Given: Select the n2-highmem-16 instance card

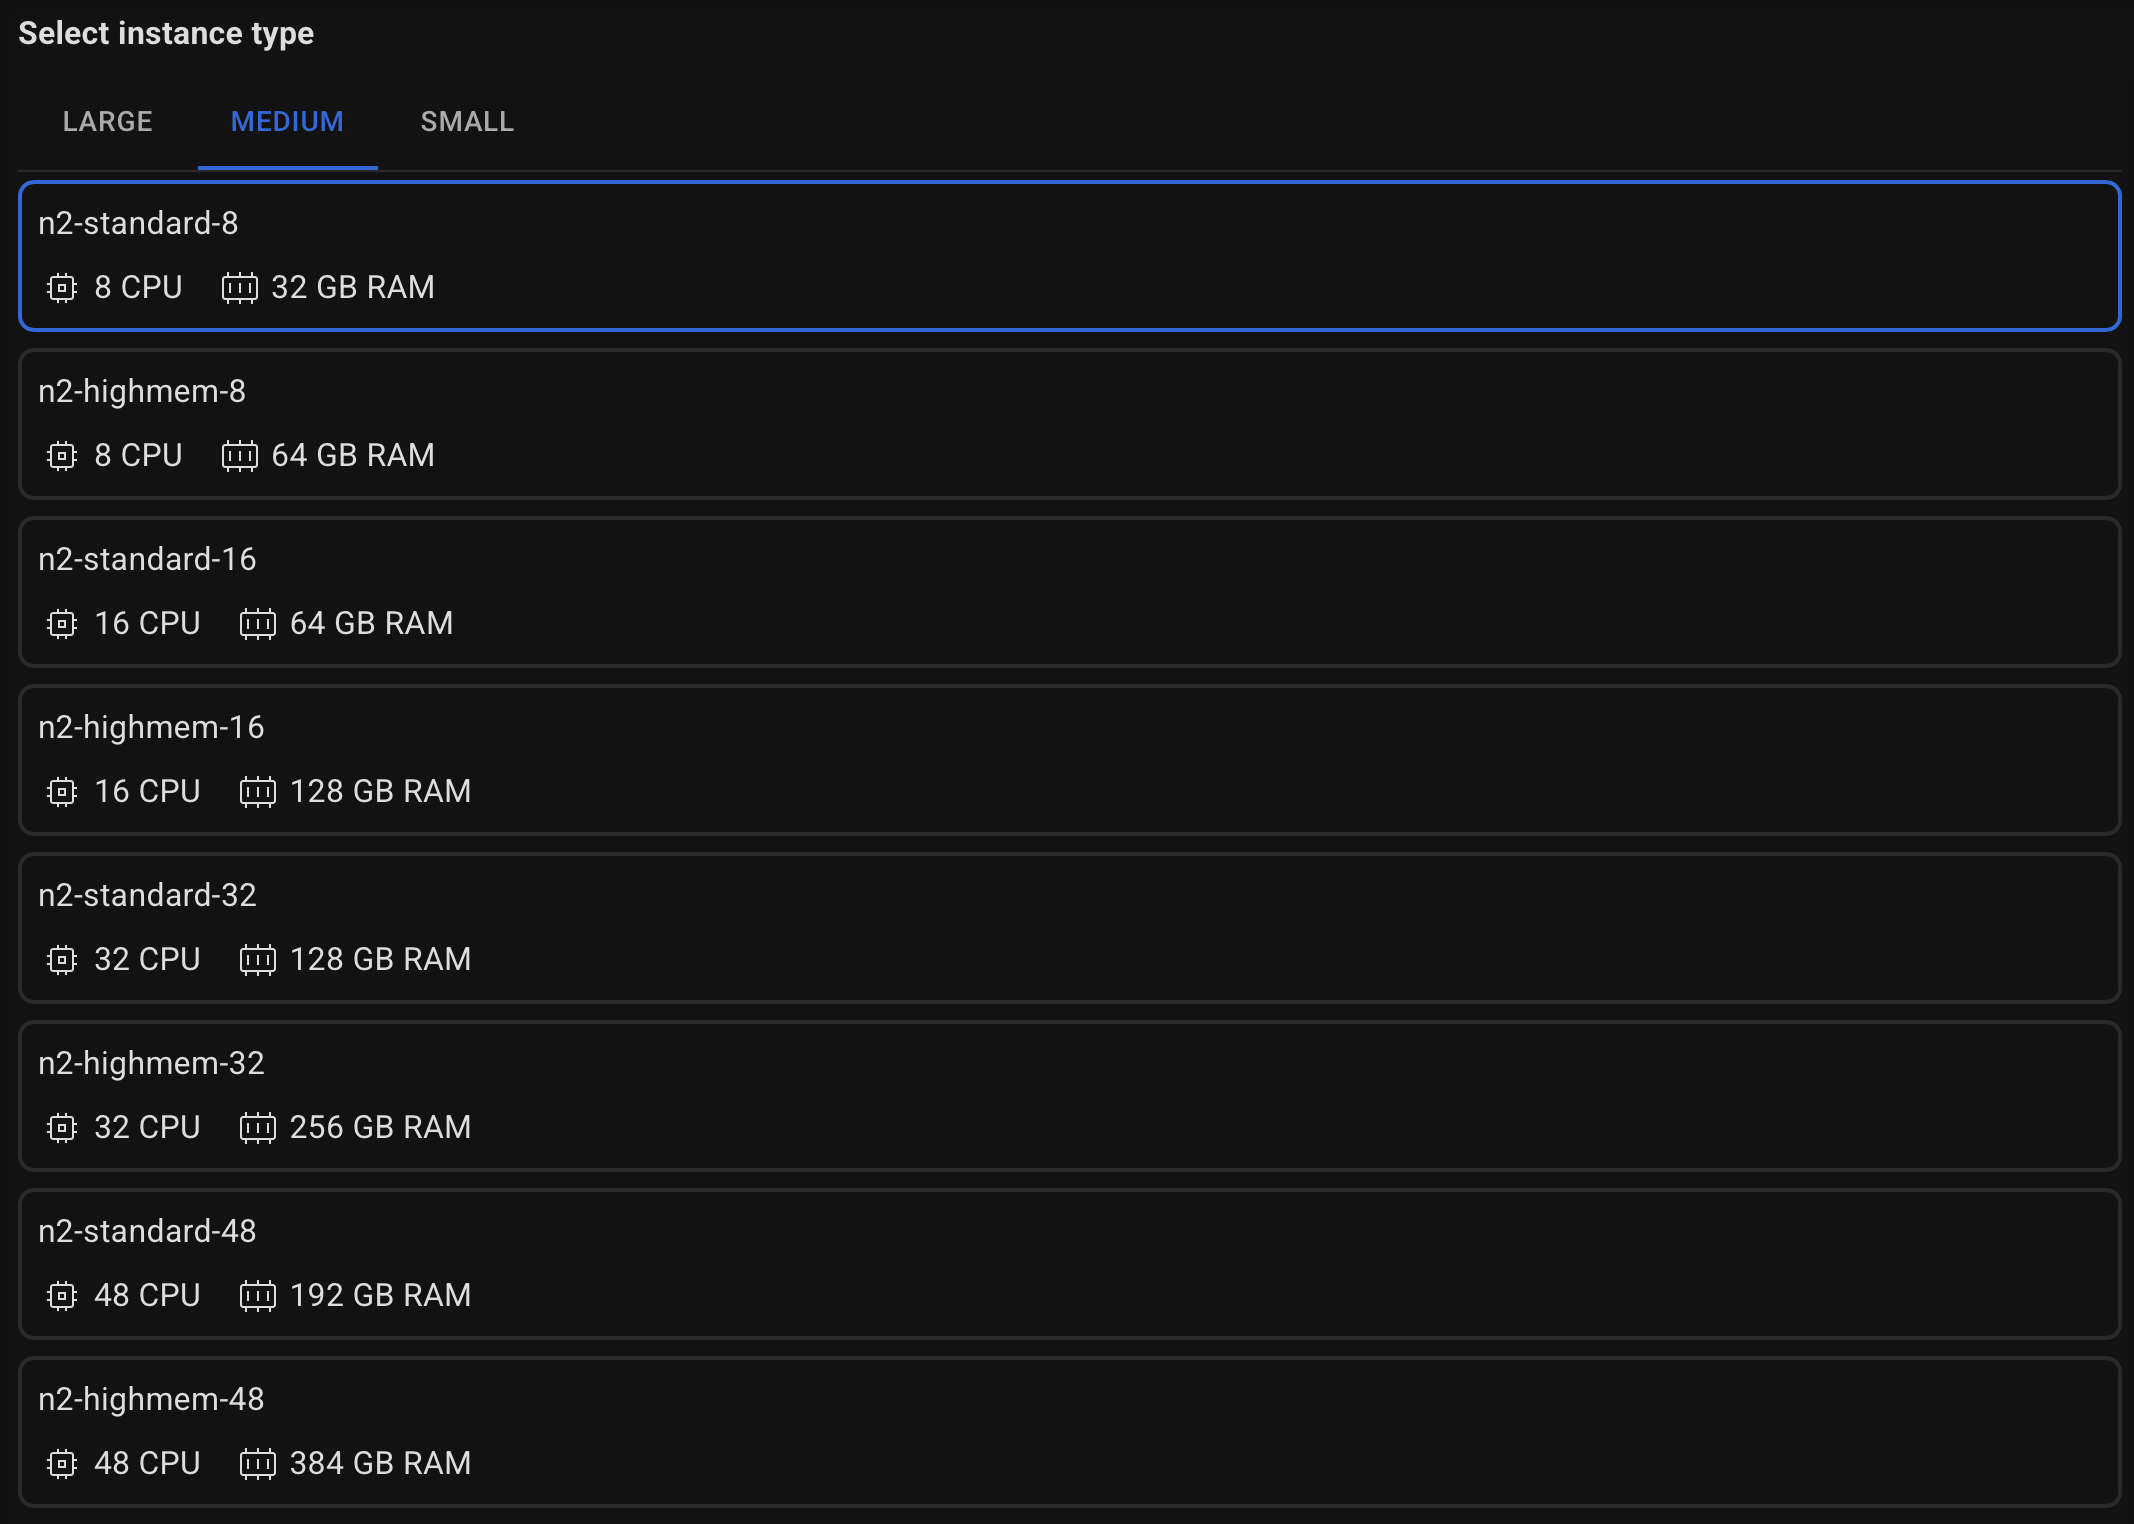Looking at the screenshot, I should pos(1069,760).
